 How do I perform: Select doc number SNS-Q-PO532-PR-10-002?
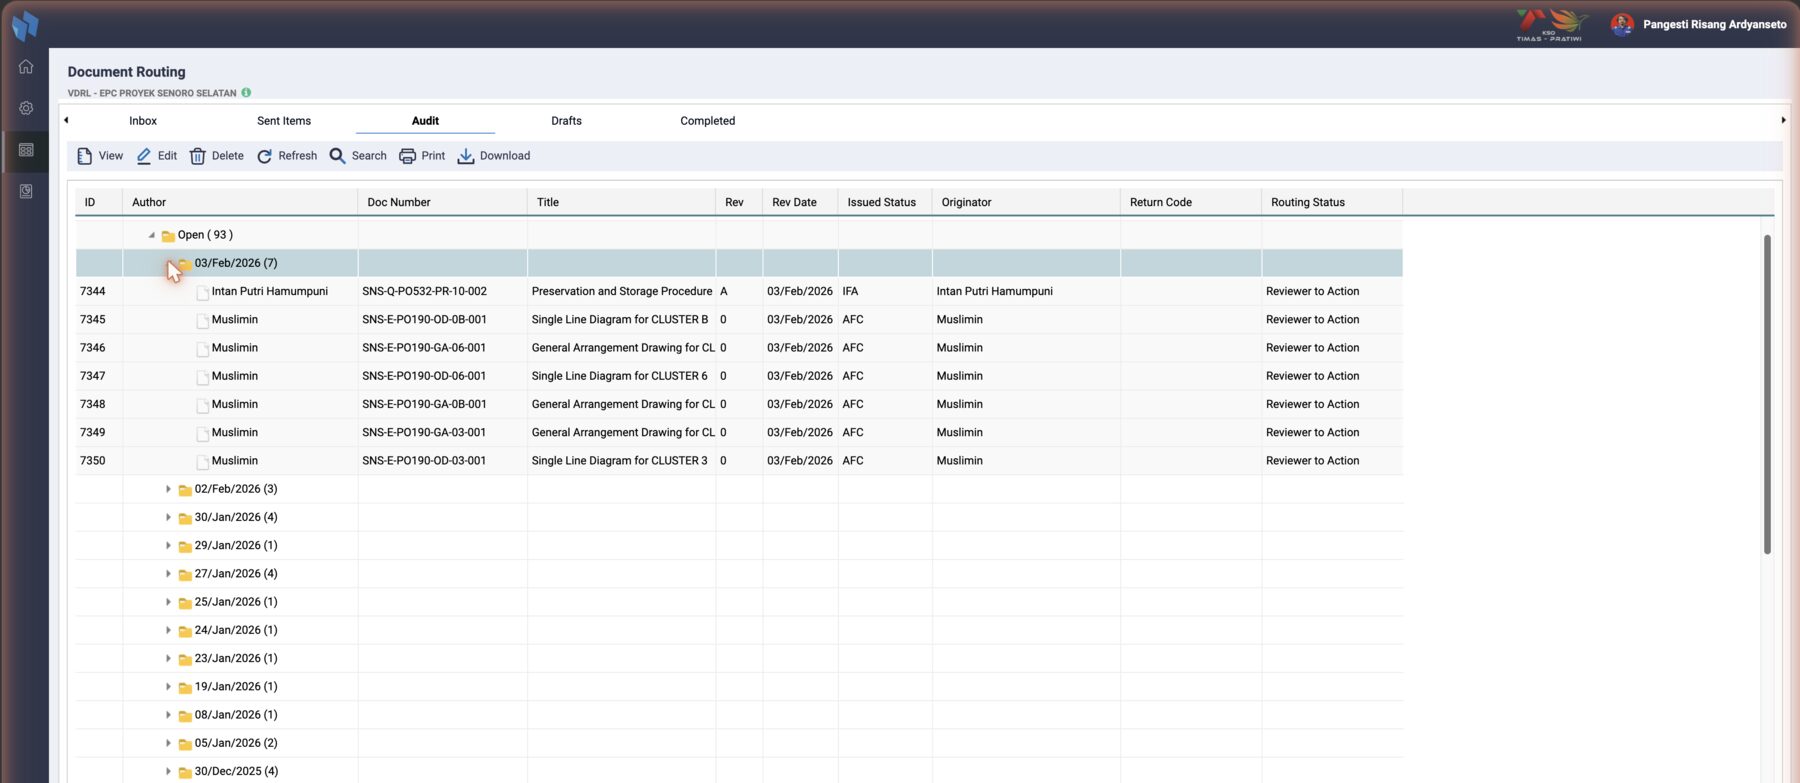click(424, 292)
